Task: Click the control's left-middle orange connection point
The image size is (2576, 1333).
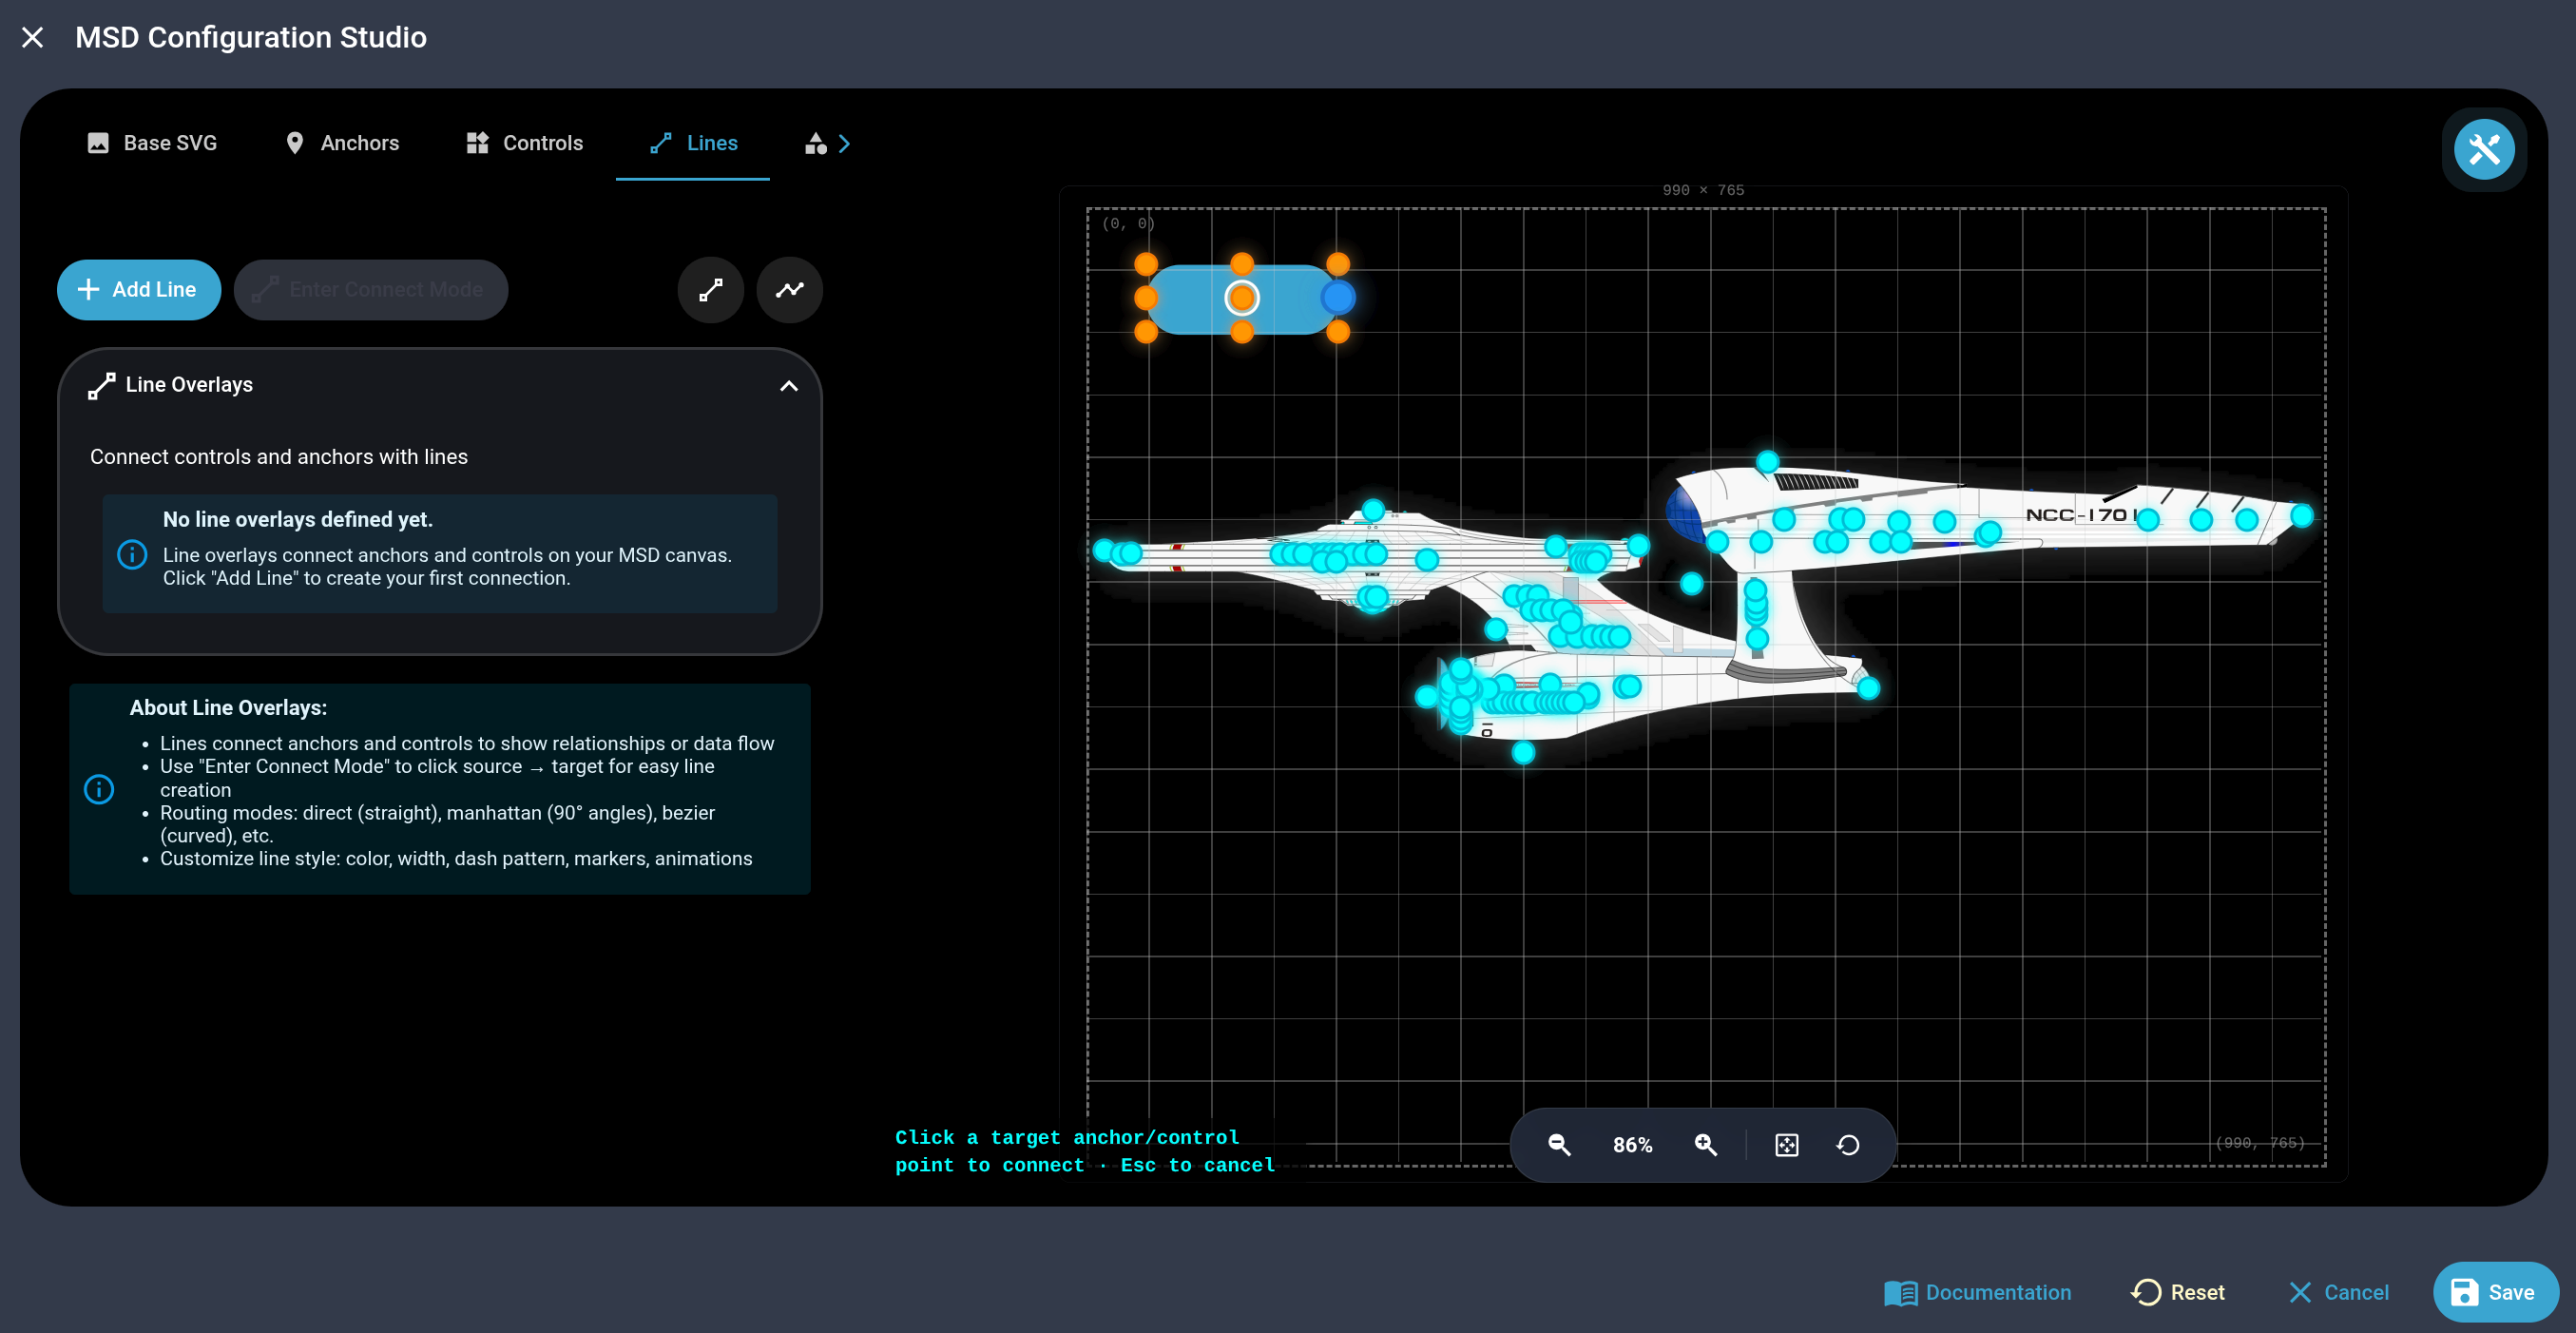Action: (1146, 298)
